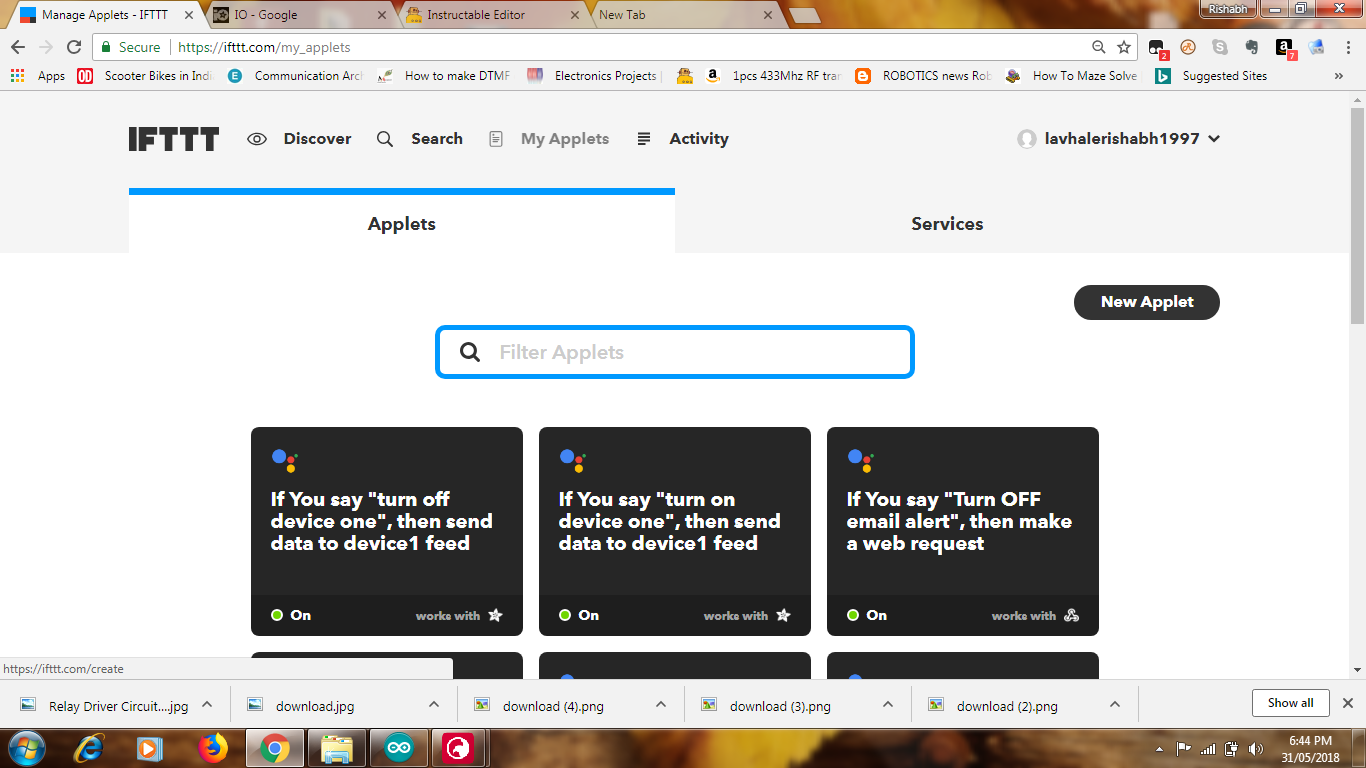Open download (3).png options arrow
Viewport: 1366px width, 768px height.
coord(888,704)
